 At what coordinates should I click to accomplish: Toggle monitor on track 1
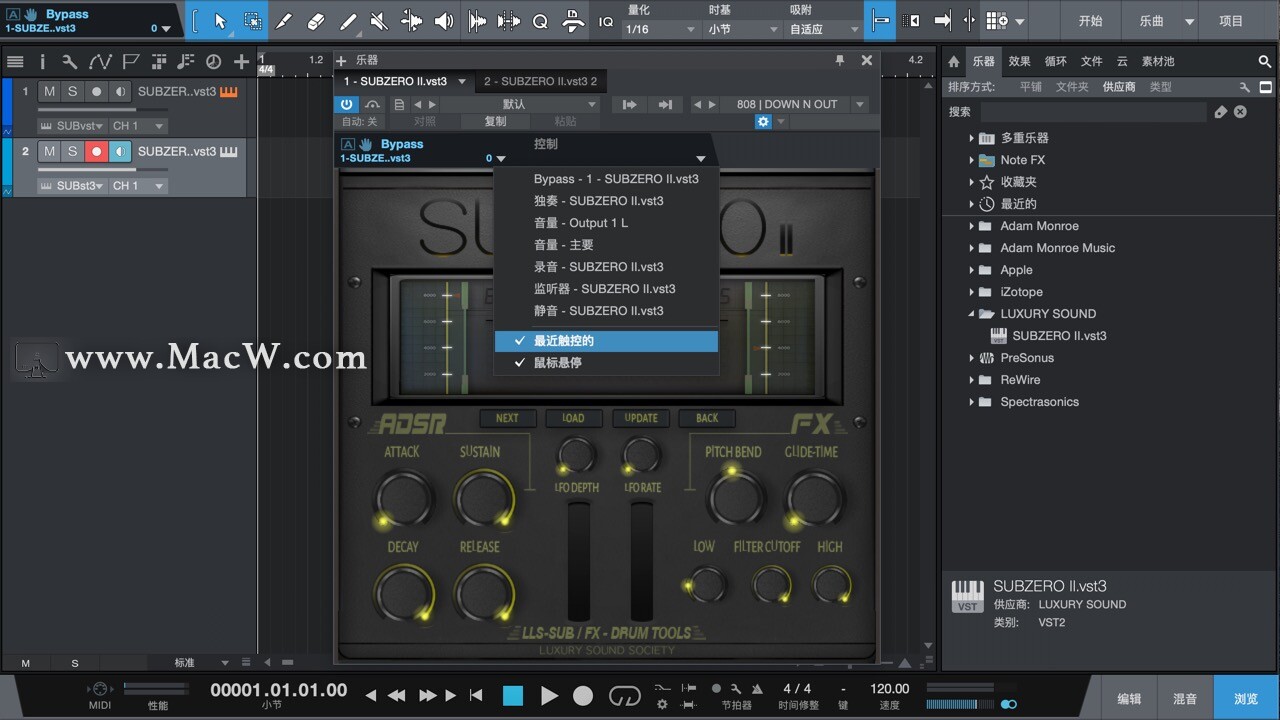tap(120, 92)
